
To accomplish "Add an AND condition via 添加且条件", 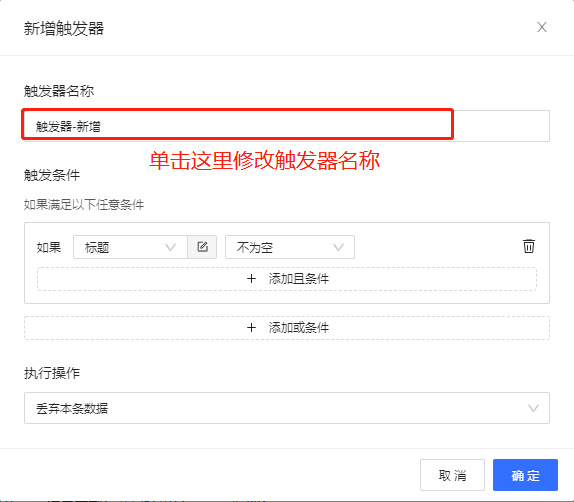I will point(287,279).
